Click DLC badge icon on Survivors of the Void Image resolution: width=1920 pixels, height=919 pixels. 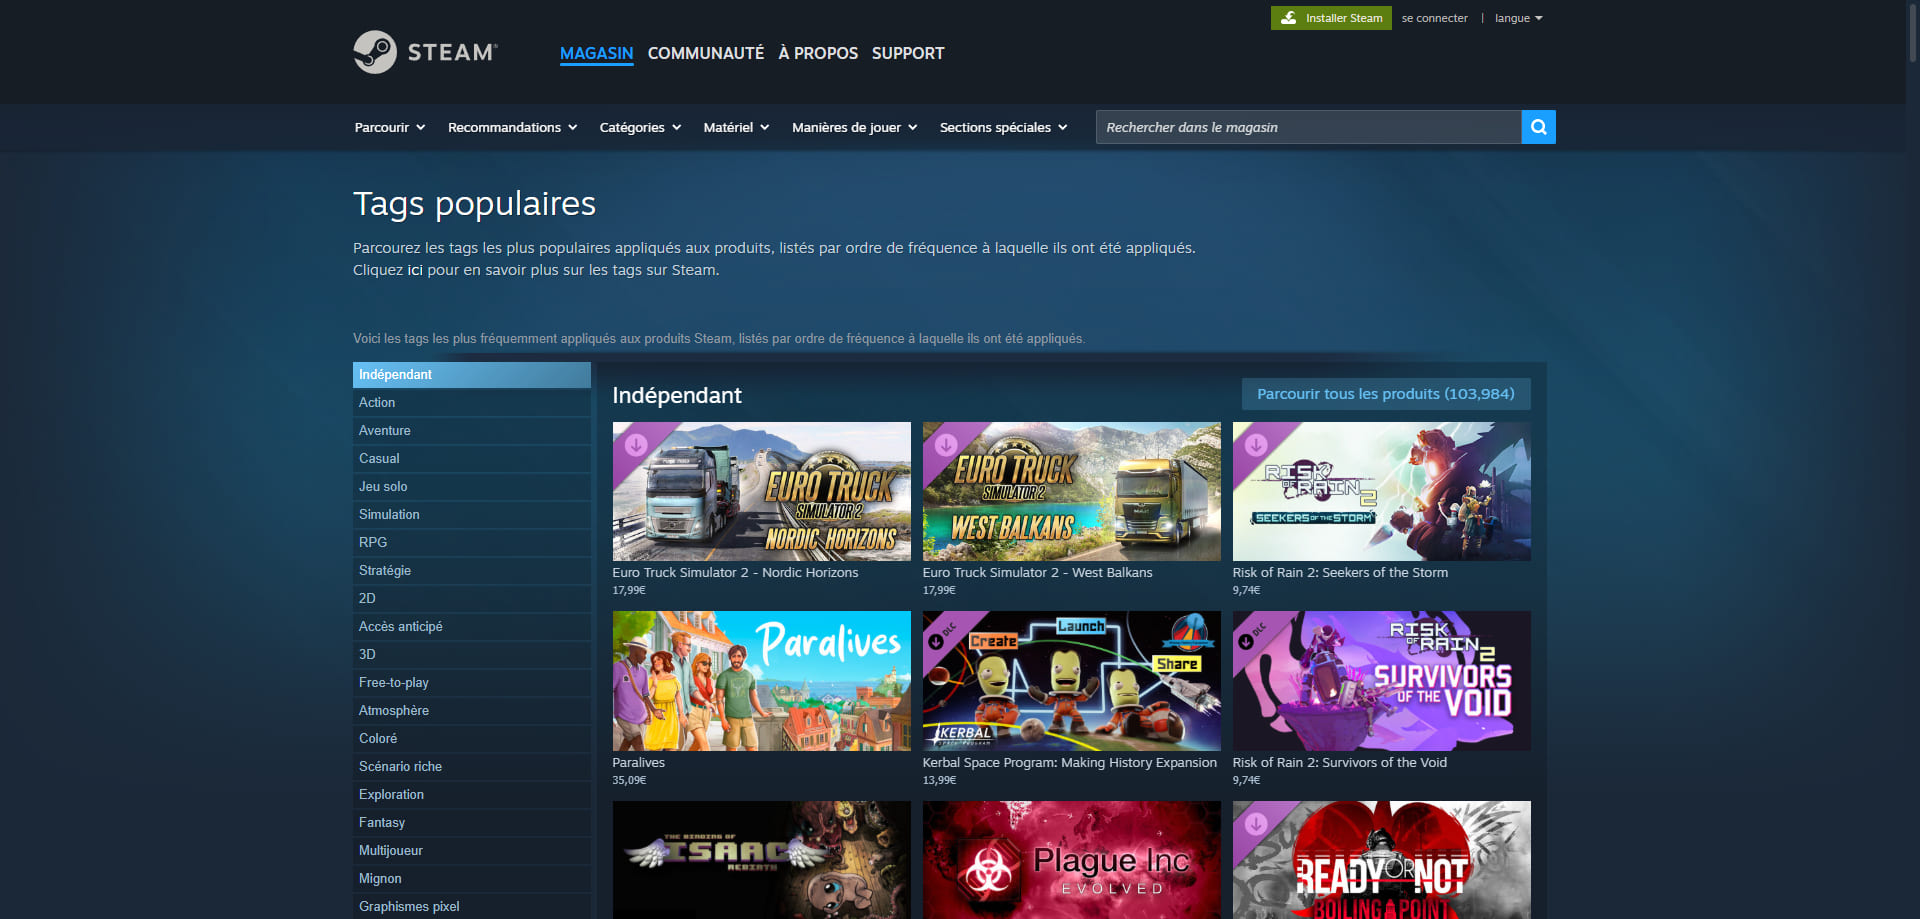[x=1246, y=641]
